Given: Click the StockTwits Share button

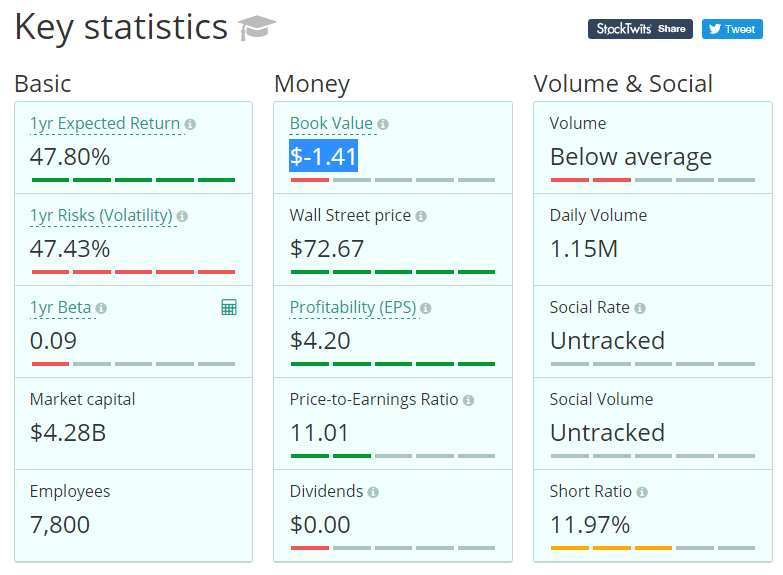Looking at the screenshot, I should pos(640,29).
